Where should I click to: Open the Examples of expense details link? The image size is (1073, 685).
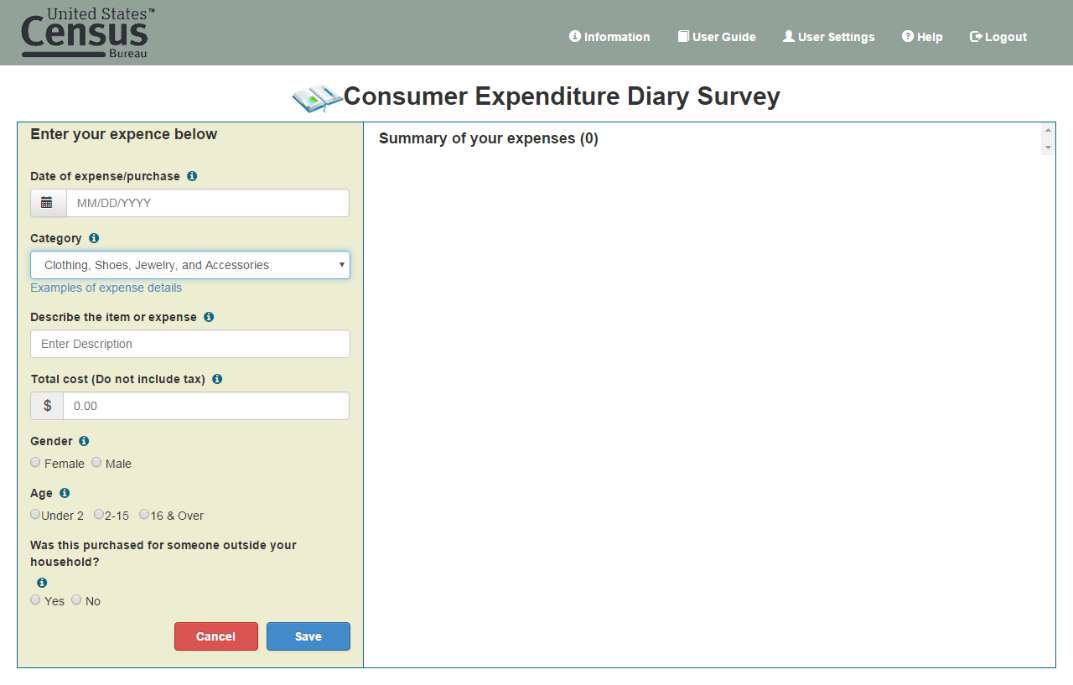[106, 288]
